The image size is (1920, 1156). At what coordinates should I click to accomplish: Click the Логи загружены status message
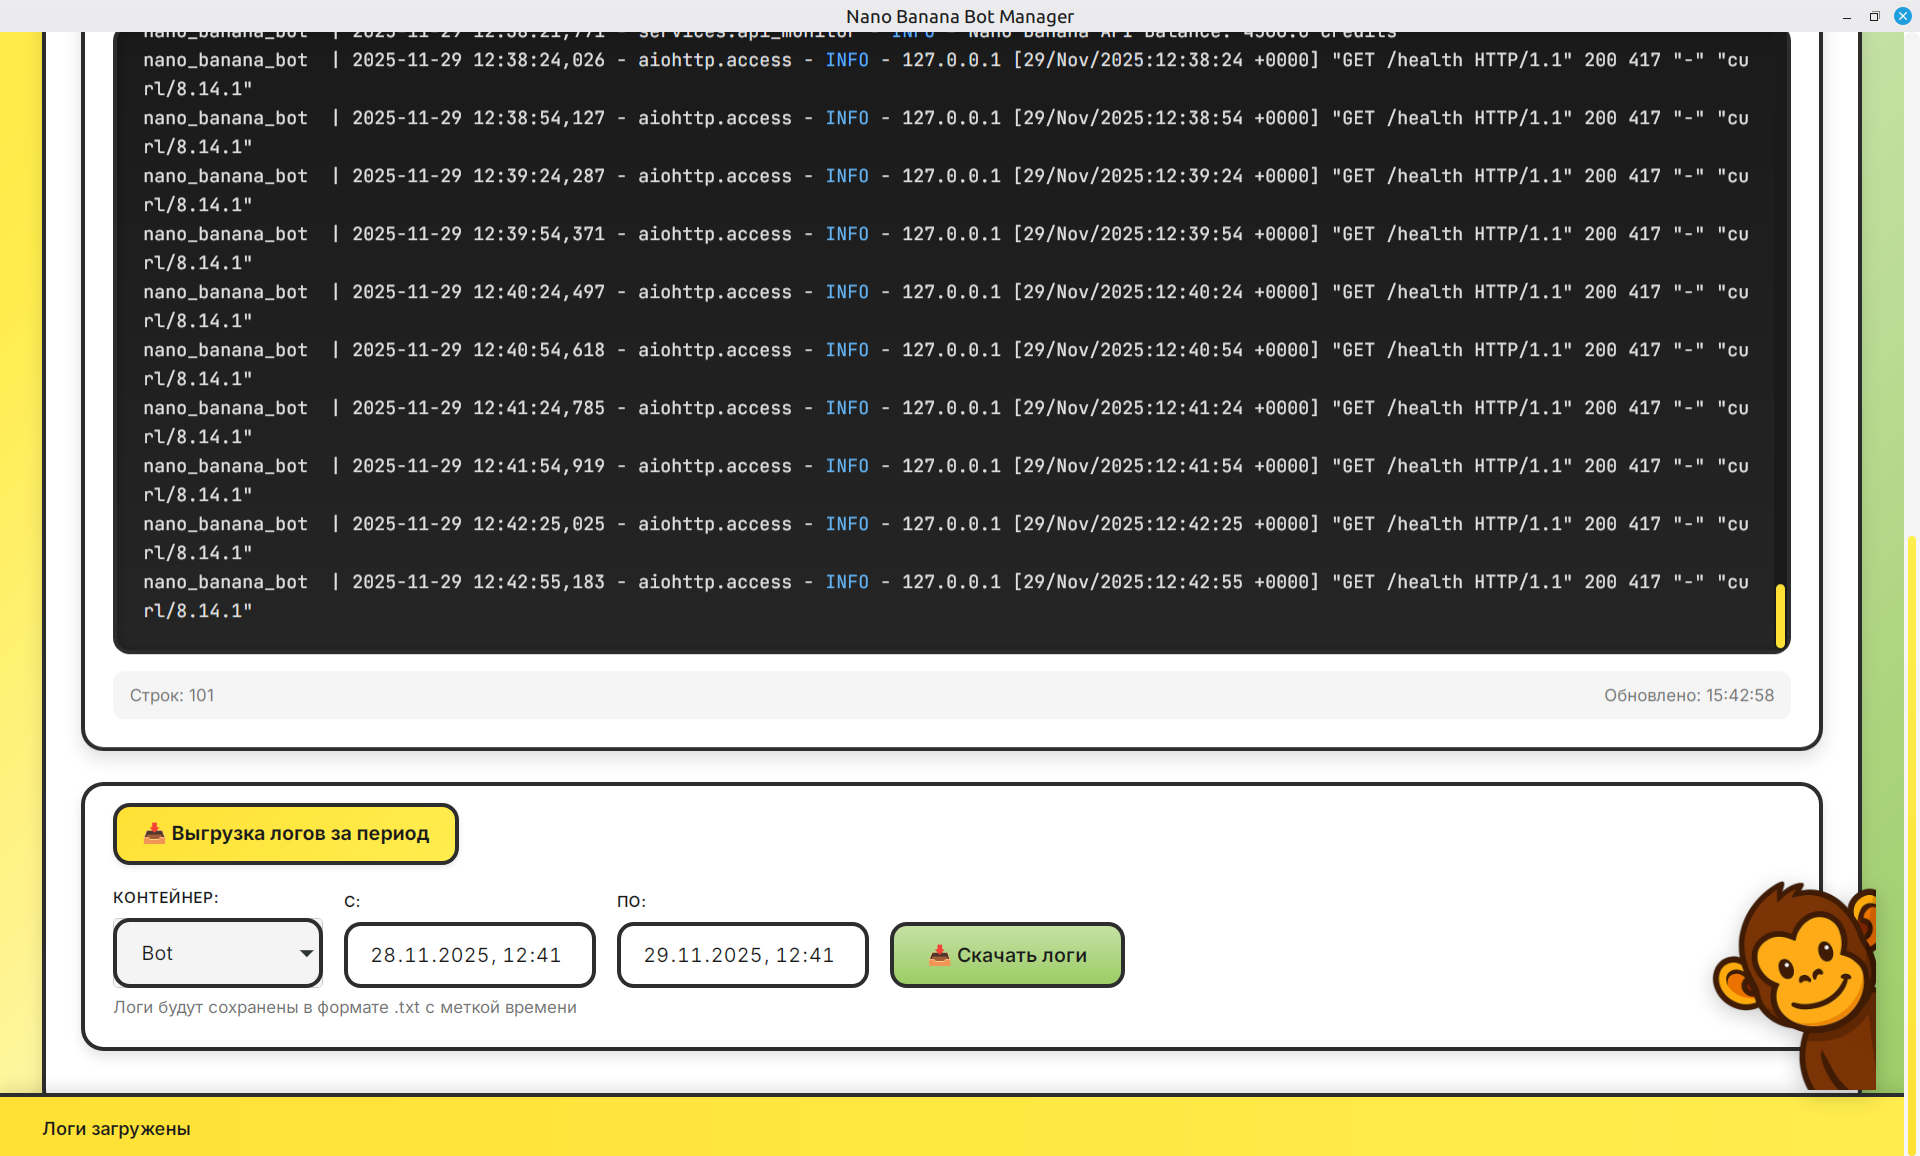pyautogui.click(x=116, y=1128)
